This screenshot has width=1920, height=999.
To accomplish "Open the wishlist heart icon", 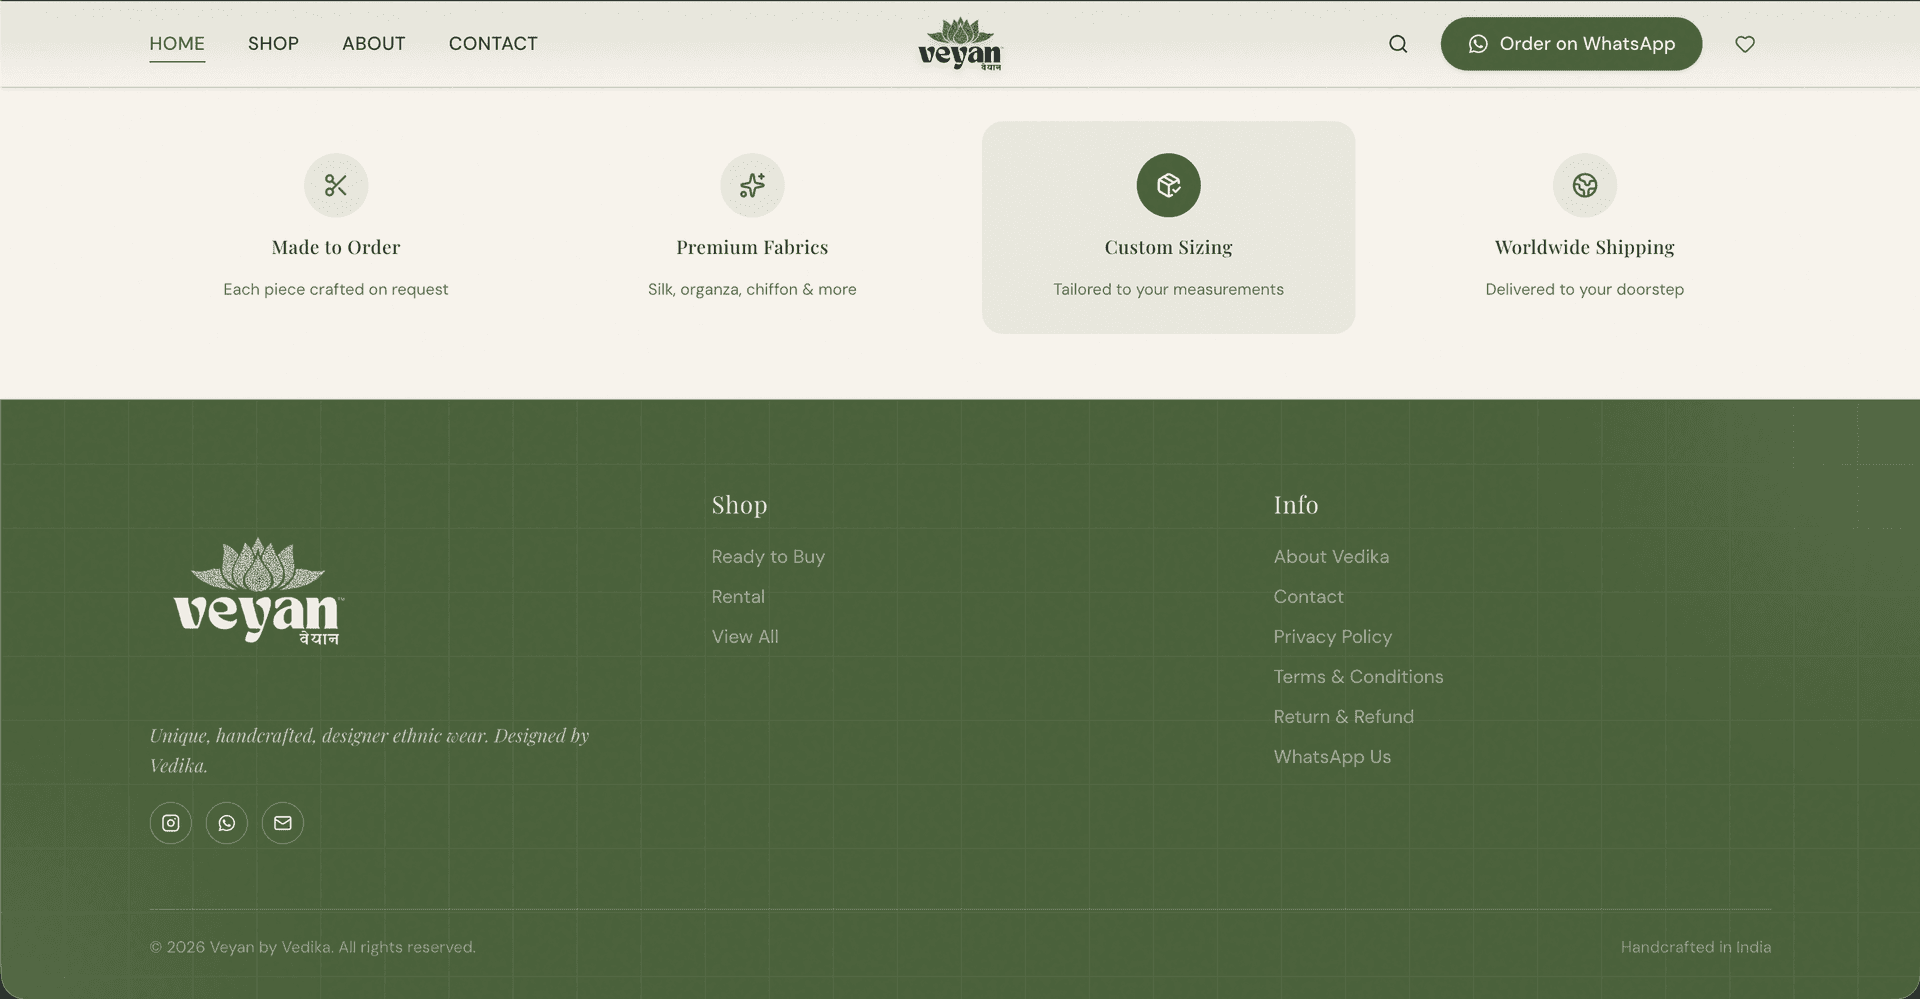I will coord(1745,44).
